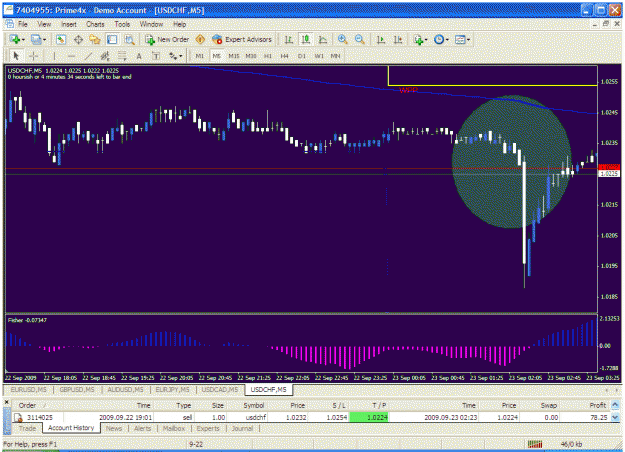This screenshot has height=452, width=625.
Task: Open the Experts terminal tab
Action: coord(208,428)
